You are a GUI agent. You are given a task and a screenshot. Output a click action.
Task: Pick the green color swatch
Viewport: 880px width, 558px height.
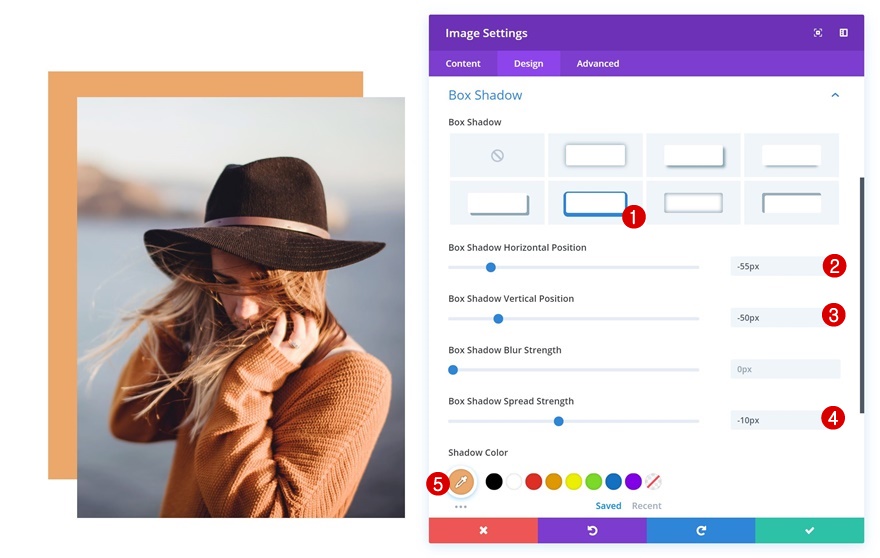tap(593, 481)
